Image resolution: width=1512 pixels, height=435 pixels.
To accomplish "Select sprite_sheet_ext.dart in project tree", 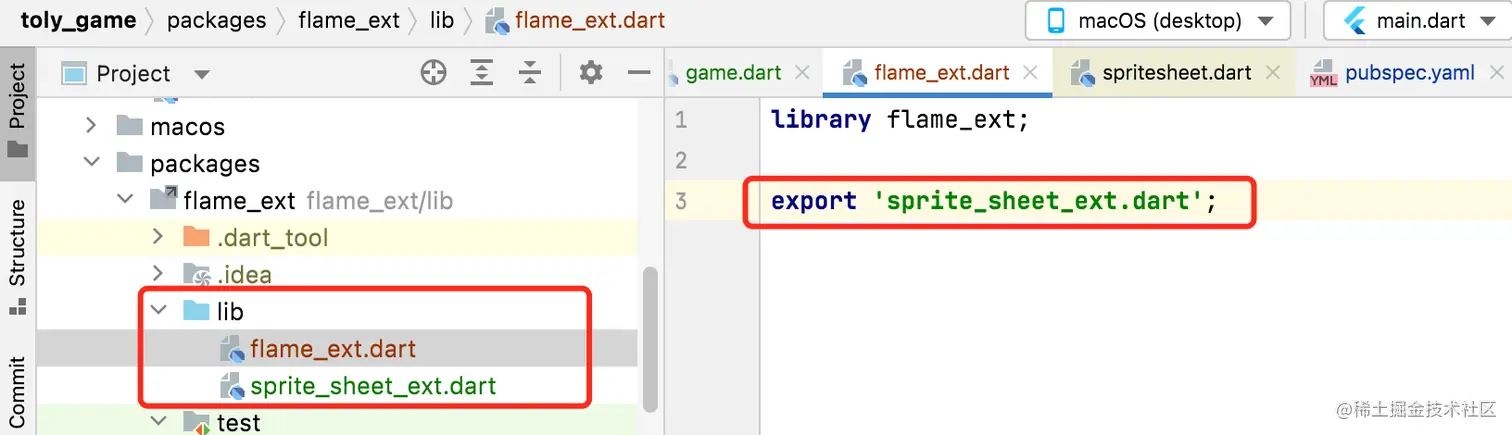I will pos(373,385).
